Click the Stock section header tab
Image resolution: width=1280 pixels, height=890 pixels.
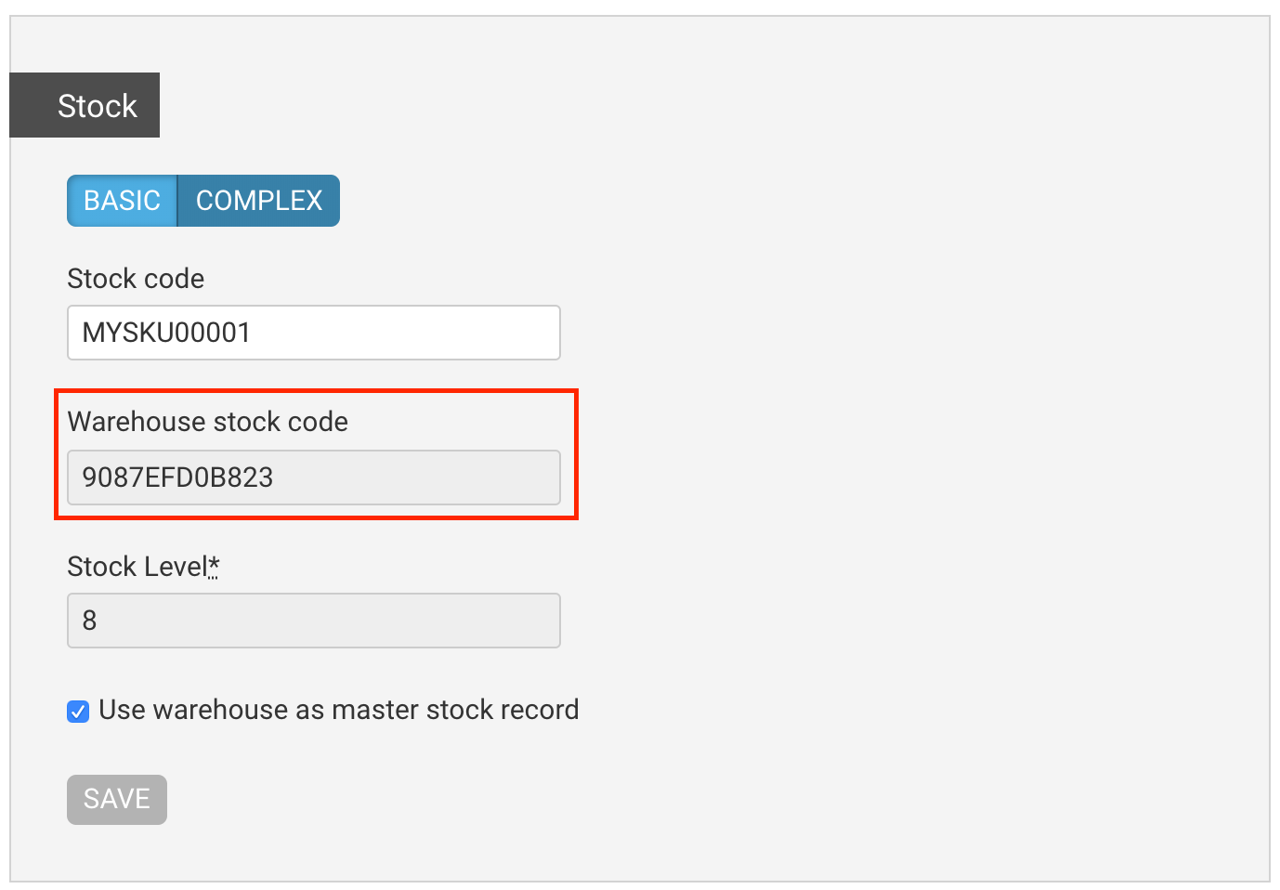click(x=85, y=105)
